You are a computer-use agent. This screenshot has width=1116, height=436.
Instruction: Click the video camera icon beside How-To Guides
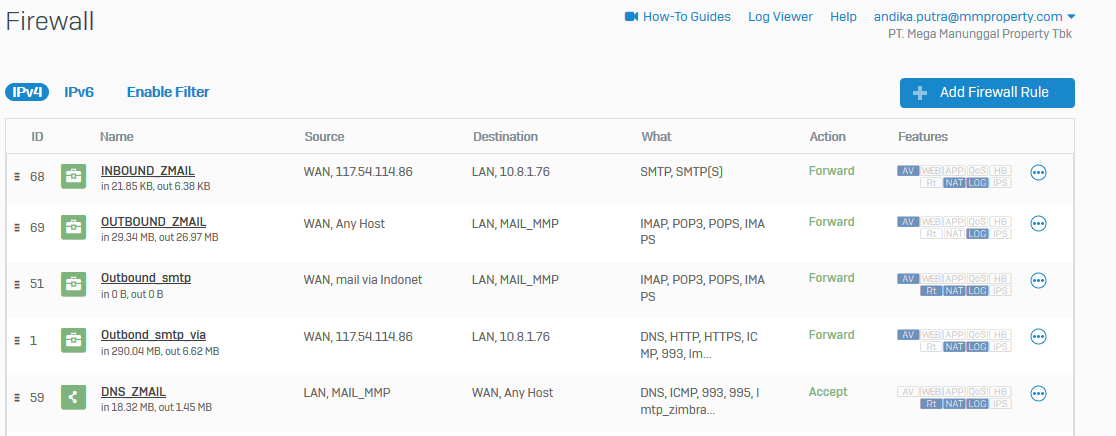click(631, 17)
